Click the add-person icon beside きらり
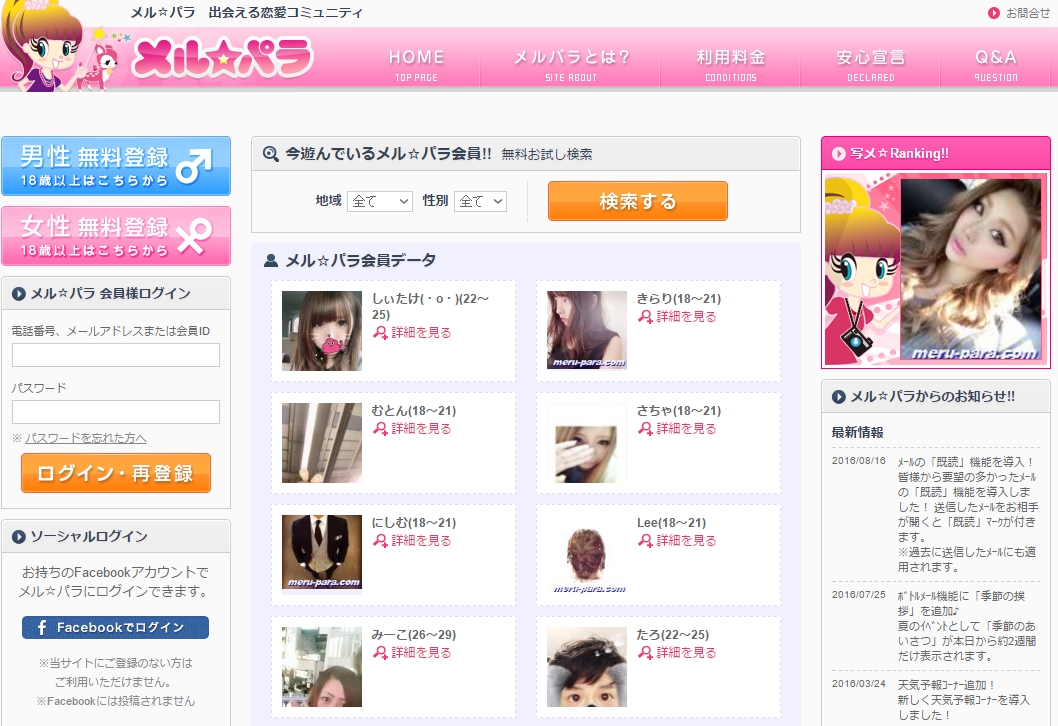Screen dimensions: 1058x726 pyautogui.click(x=645, y=317)
